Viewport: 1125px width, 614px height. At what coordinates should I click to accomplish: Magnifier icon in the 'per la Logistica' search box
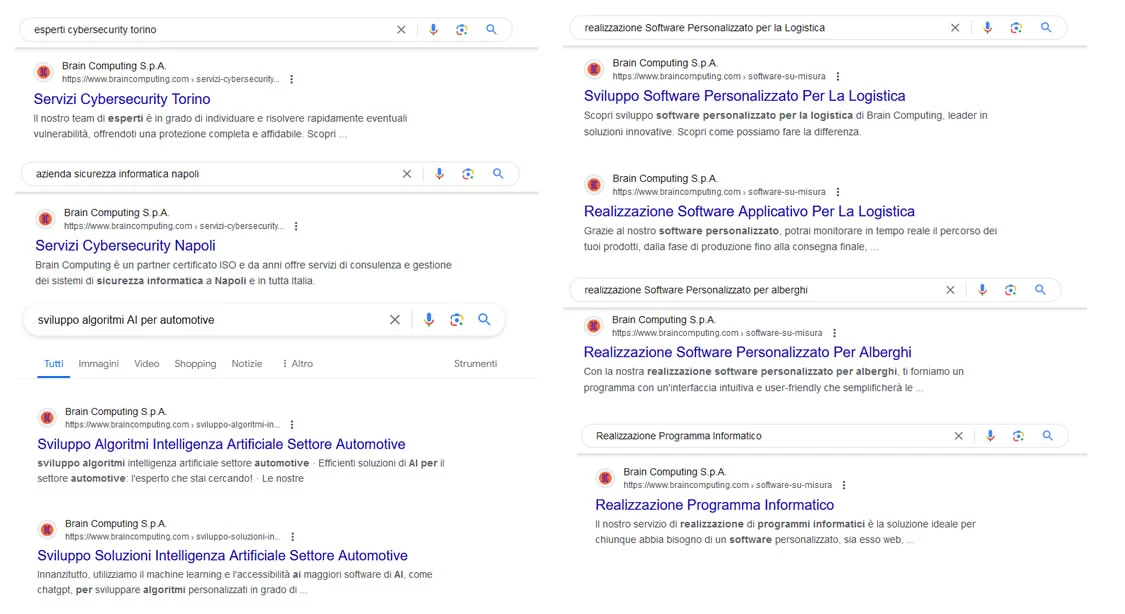1046,28
